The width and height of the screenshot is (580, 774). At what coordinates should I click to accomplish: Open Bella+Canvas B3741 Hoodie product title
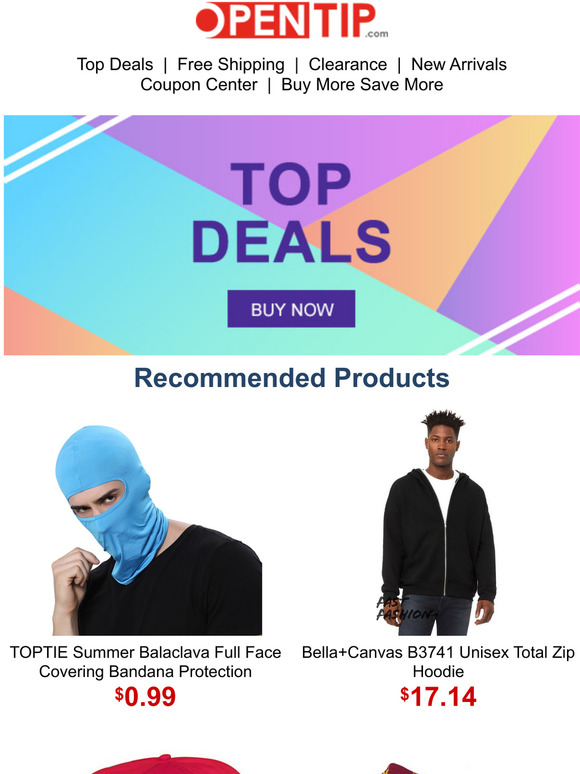[438, 661]
